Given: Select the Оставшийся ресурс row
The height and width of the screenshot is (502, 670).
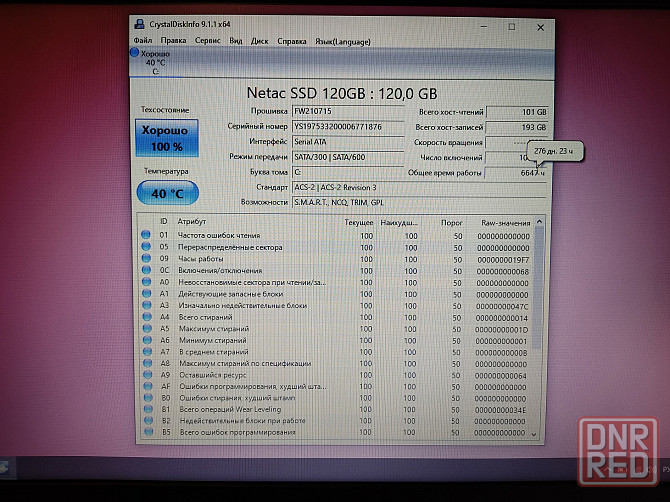Looking at the screenshot, I should pos(335,375).
